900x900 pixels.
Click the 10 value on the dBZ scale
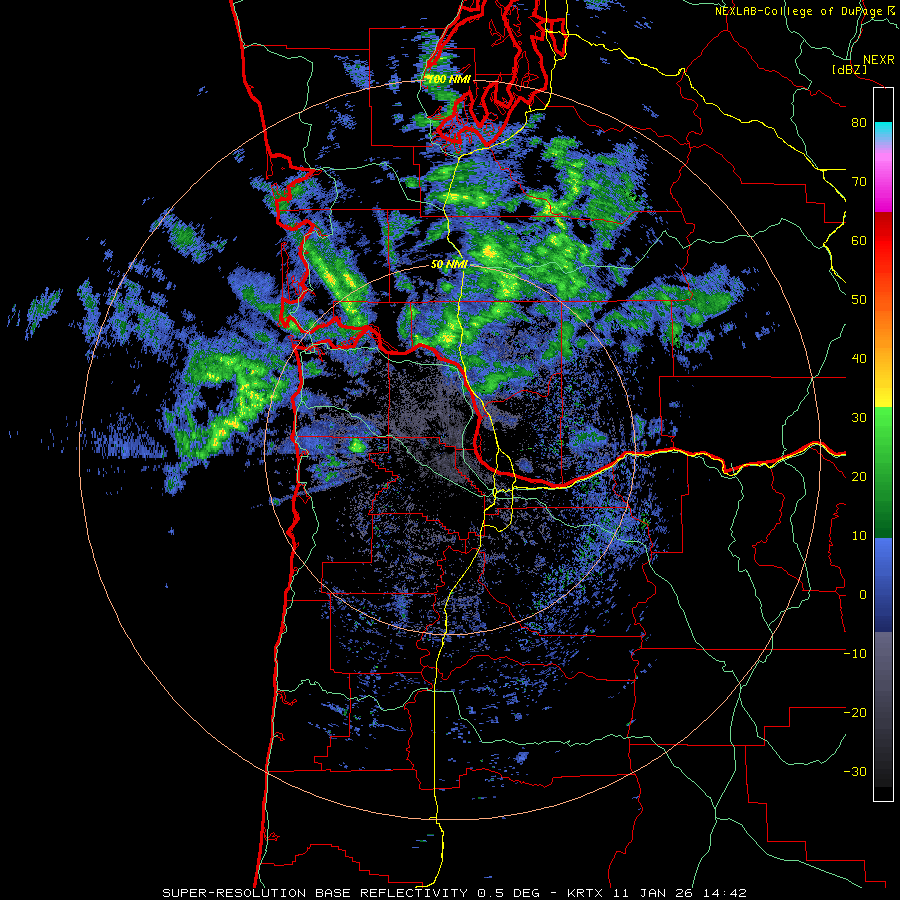[859, 536]
